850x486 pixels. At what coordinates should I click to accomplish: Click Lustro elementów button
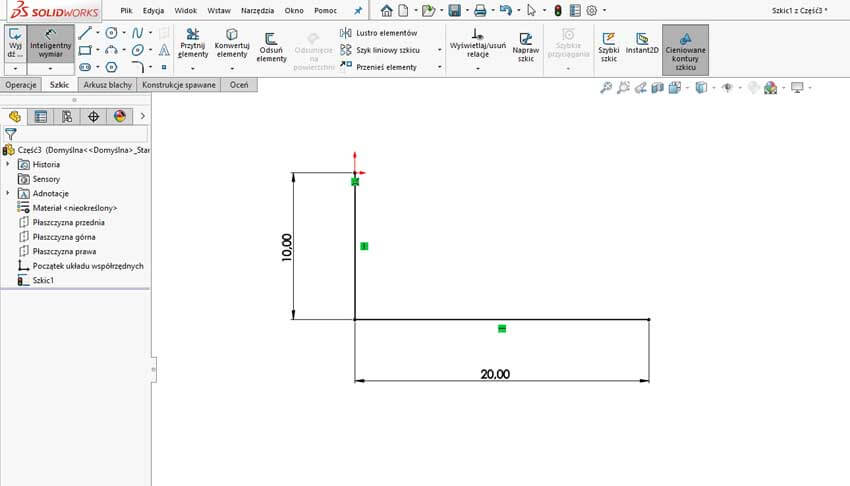click(379, 33)
